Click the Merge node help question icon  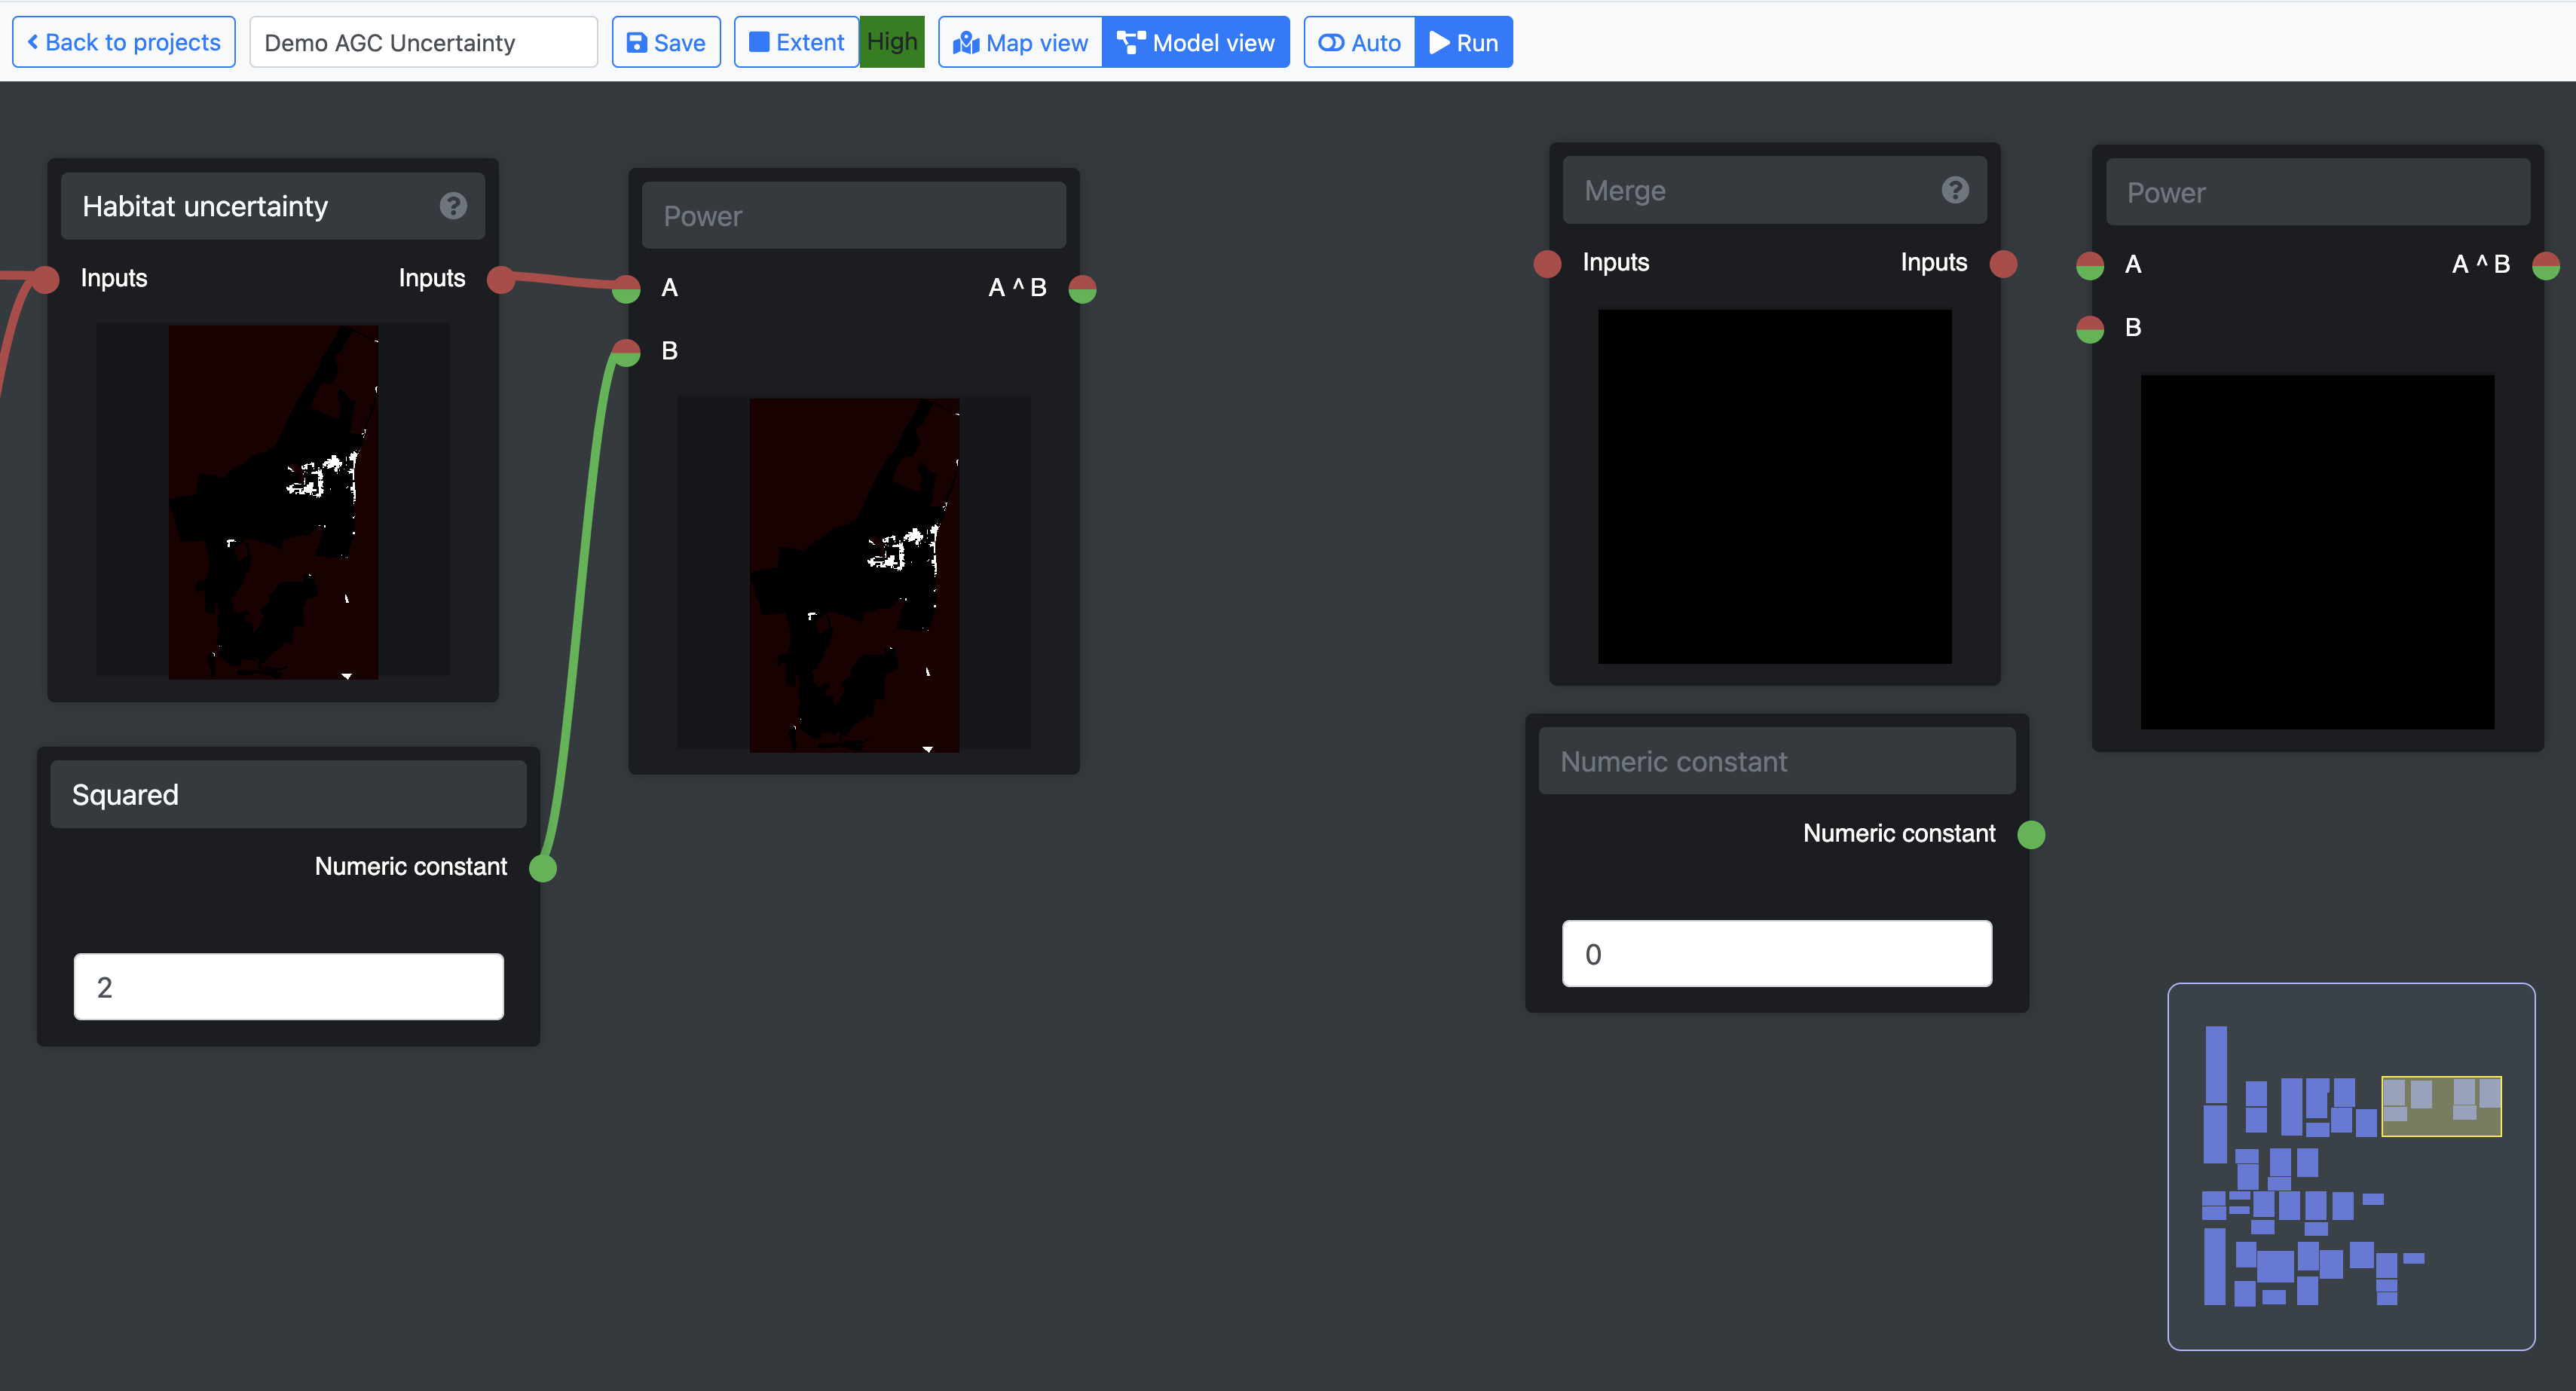point(1955,190)
